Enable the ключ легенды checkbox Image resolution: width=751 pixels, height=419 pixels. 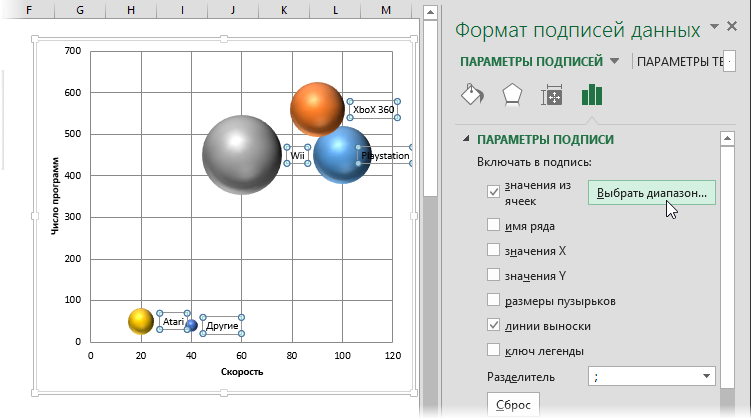click(493, 350)
